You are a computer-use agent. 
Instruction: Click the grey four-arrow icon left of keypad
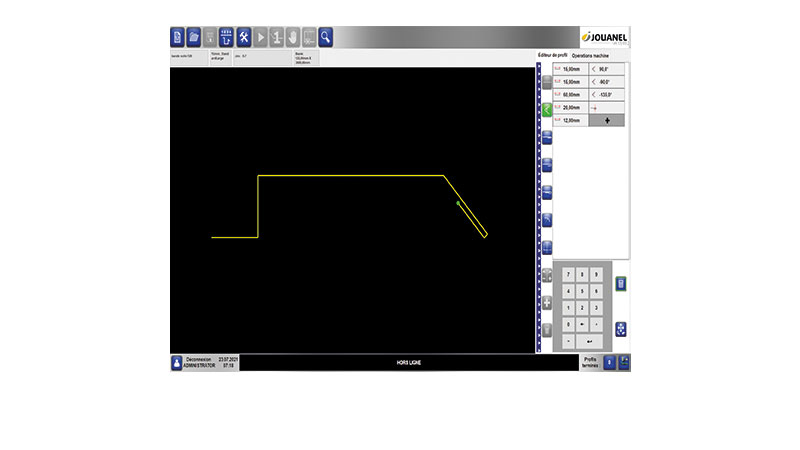(x=546, y=276)
